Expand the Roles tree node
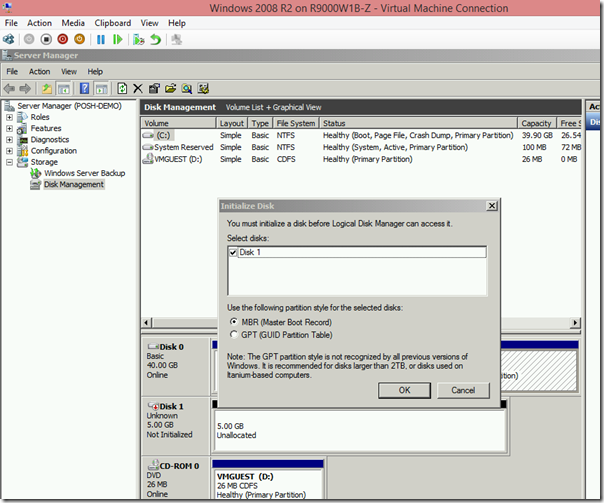The height and width of the screenshot is (503, 604). point(9,117)
